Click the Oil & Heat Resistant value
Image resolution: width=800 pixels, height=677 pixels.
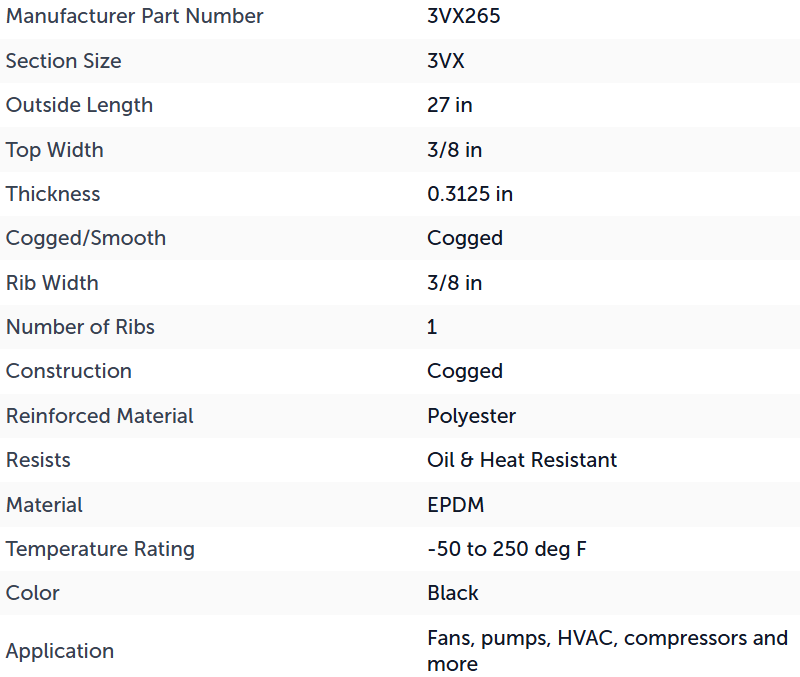522,461
